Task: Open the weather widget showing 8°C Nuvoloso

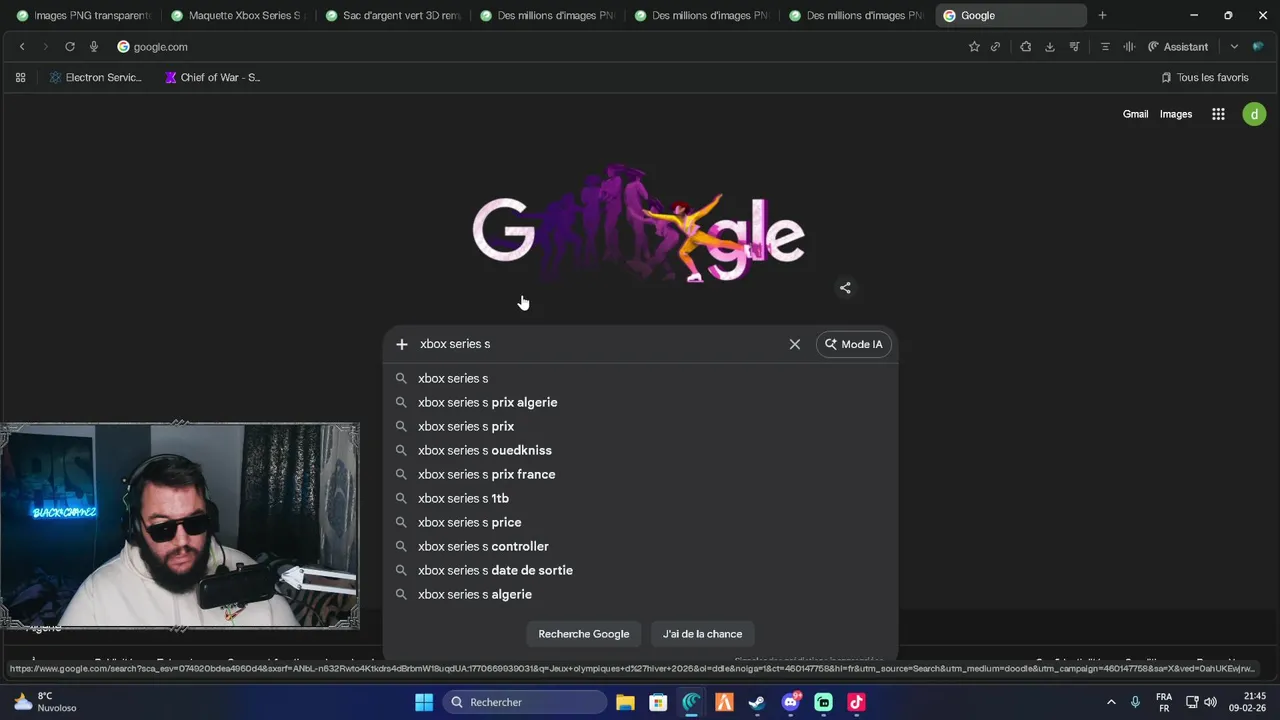Action: click(x=44, y=702)
